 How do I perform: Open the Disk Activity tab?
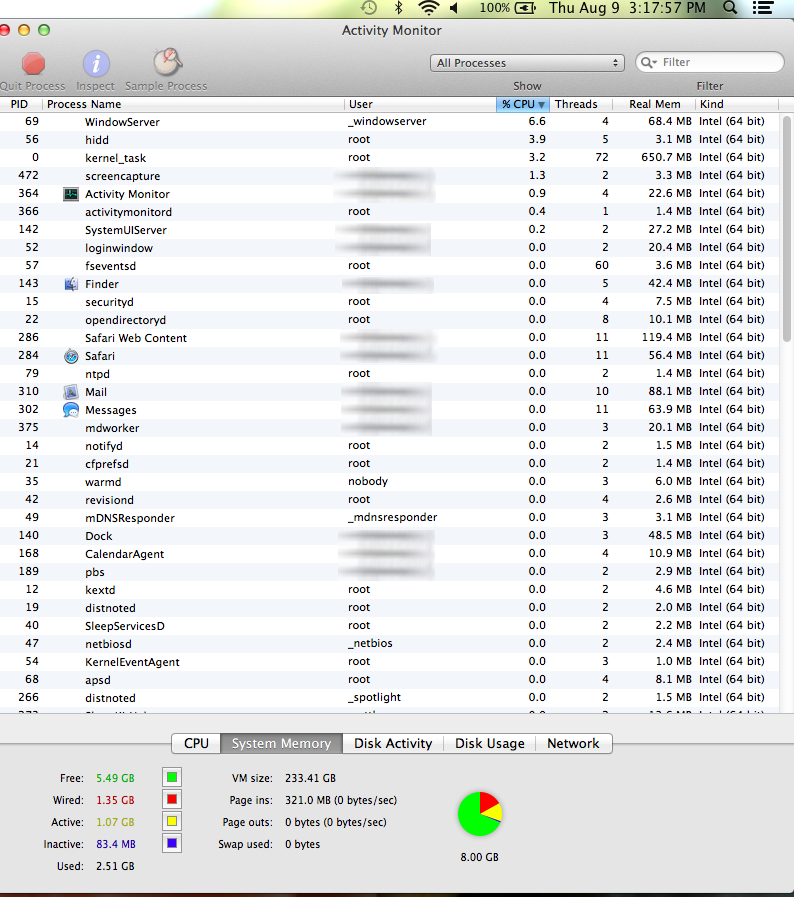[x=393, y=743]
